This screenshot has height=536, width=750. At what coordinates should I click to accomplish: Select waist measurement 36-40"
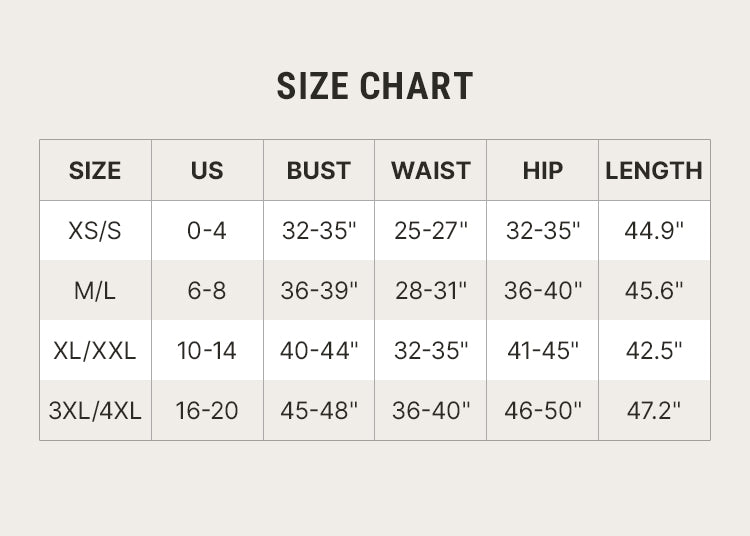[x=431, y=411]
